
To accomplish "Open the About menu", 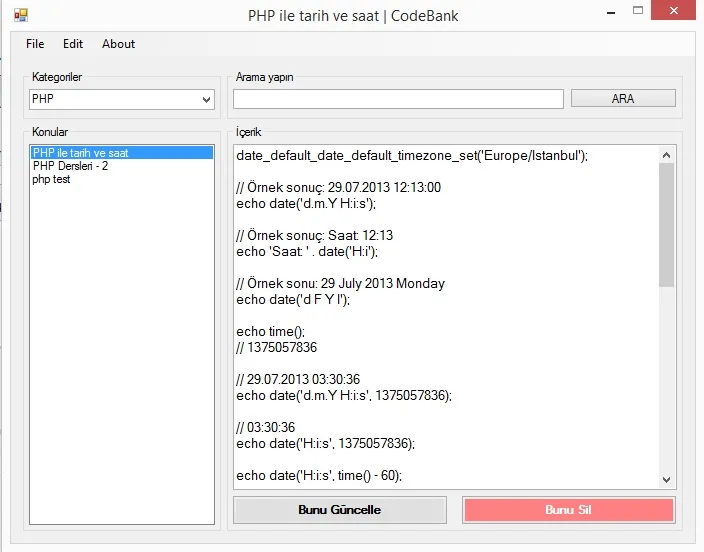I will [x=118, y=44].
